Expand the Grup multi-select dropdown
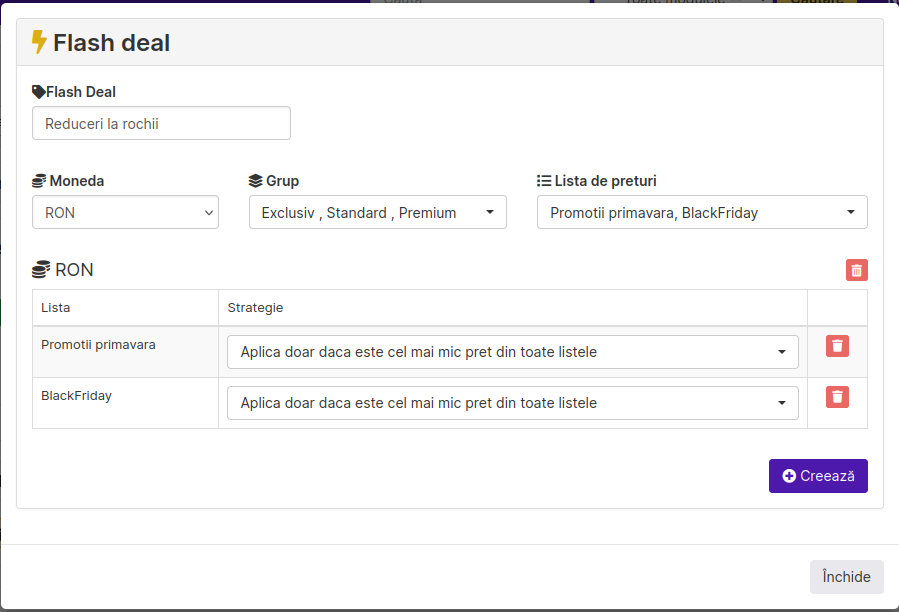Image resolution: width=899 pixels, height=612 pixels. 377,212
